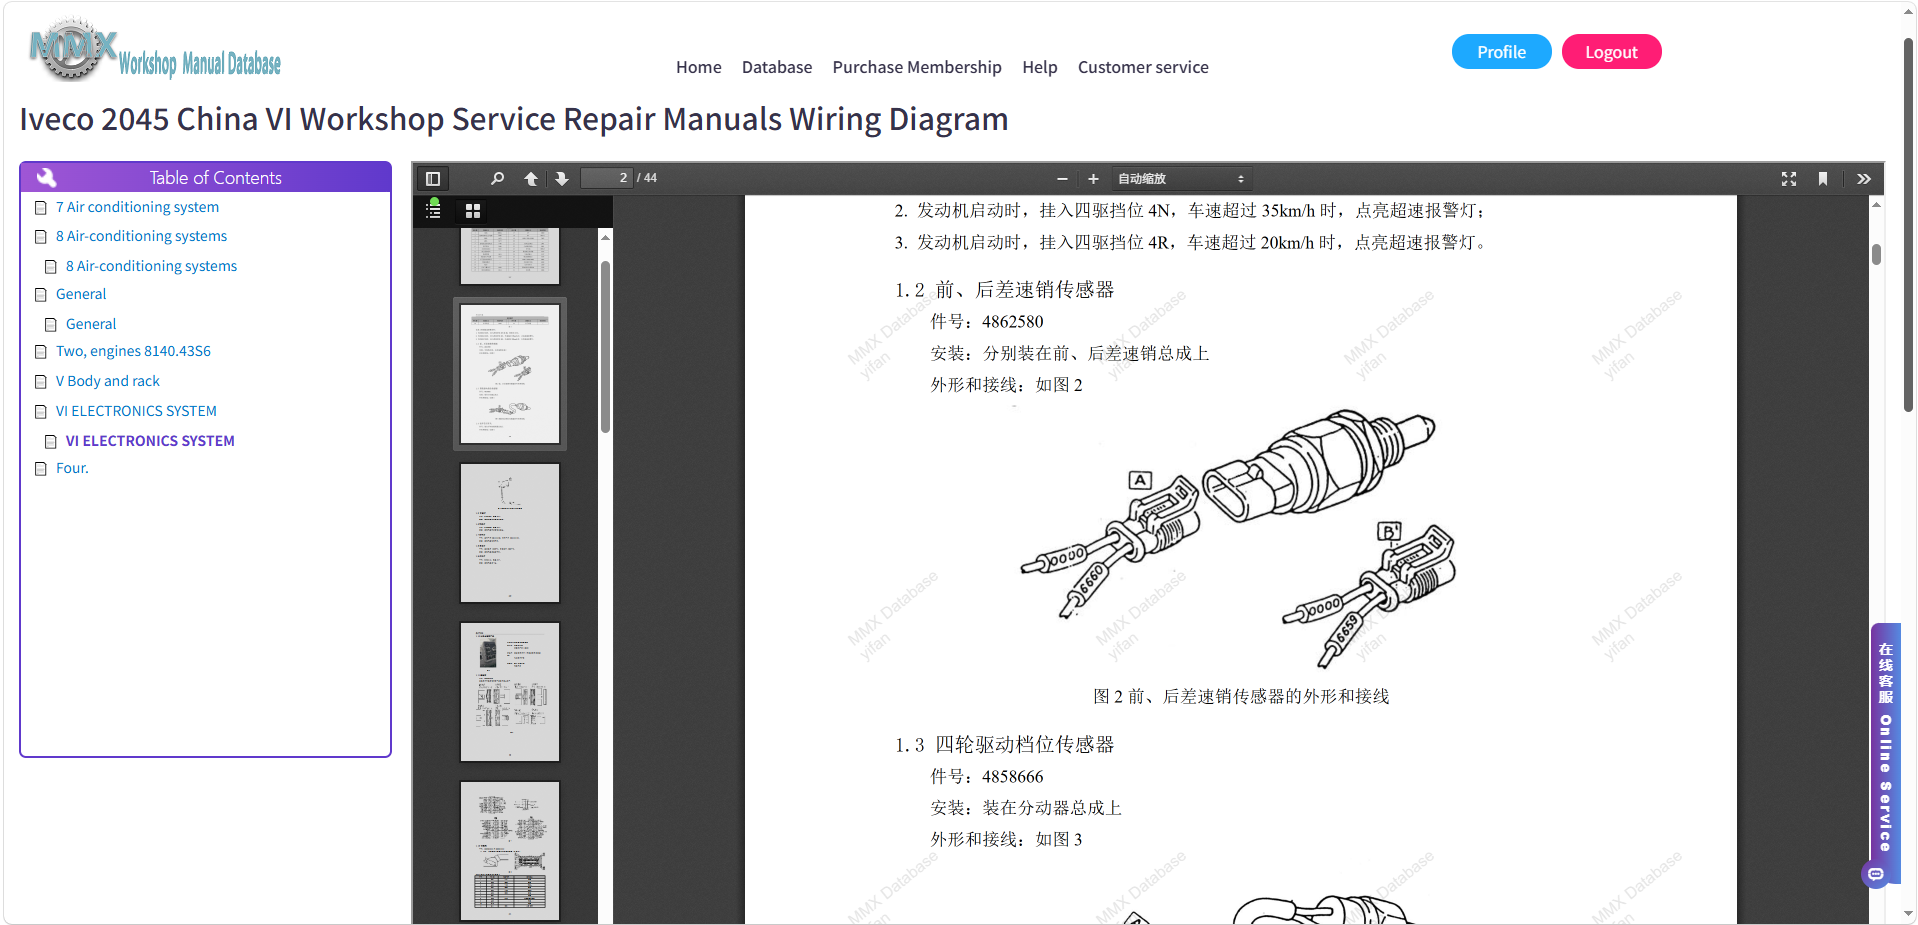Click the MMX Workshop Manual Database logo
This screenshot has height=925, width=1918.
[x=155, y=50]
